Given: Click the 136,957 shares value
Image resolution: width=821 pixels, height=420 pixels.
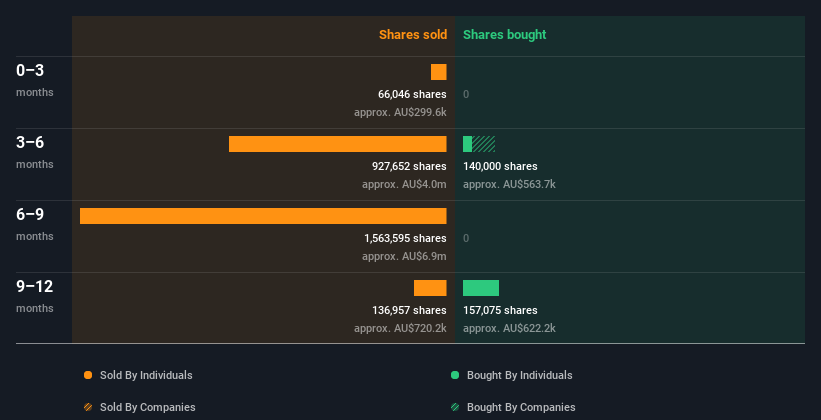Looking at the screenshot, I should pos(409,310).
